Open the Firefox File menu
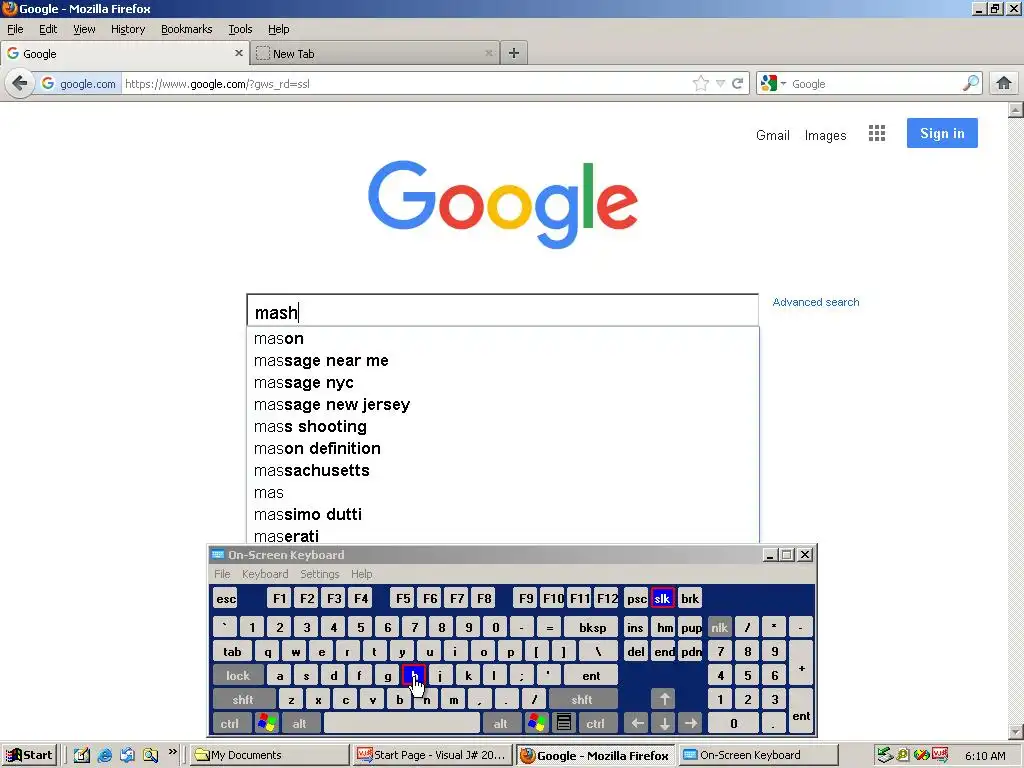This screenshot has width=1024, height=768. 15,29
